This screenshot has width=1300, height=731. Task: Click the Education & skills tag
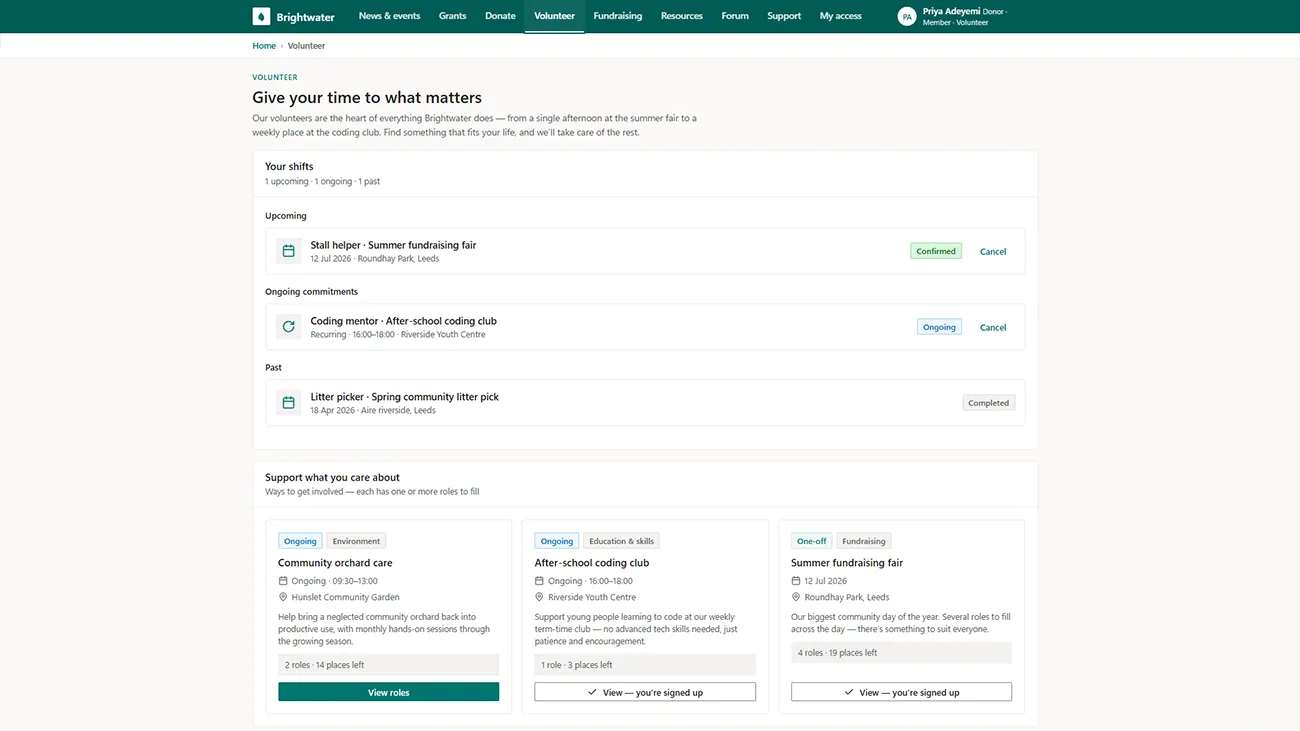(x=621, y=541)
